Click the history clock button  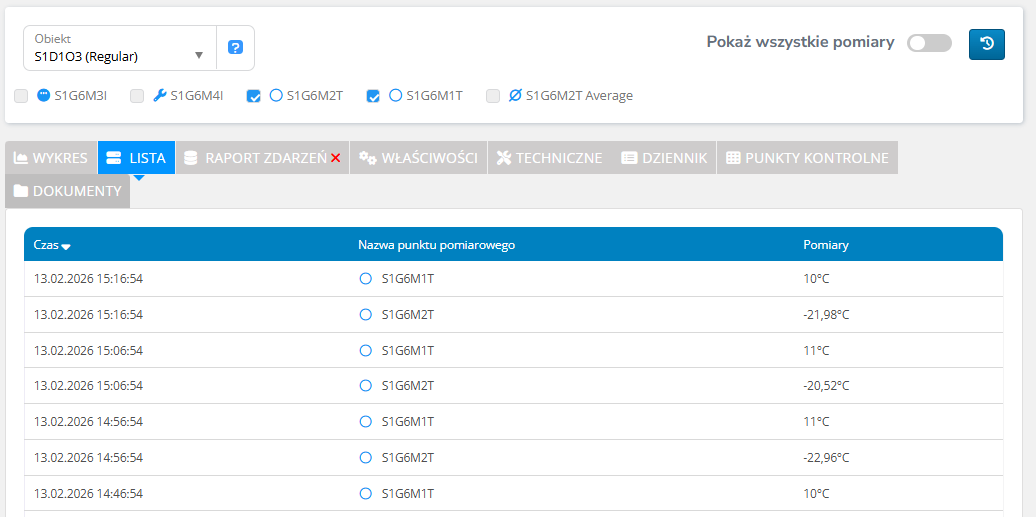[986, 44]
